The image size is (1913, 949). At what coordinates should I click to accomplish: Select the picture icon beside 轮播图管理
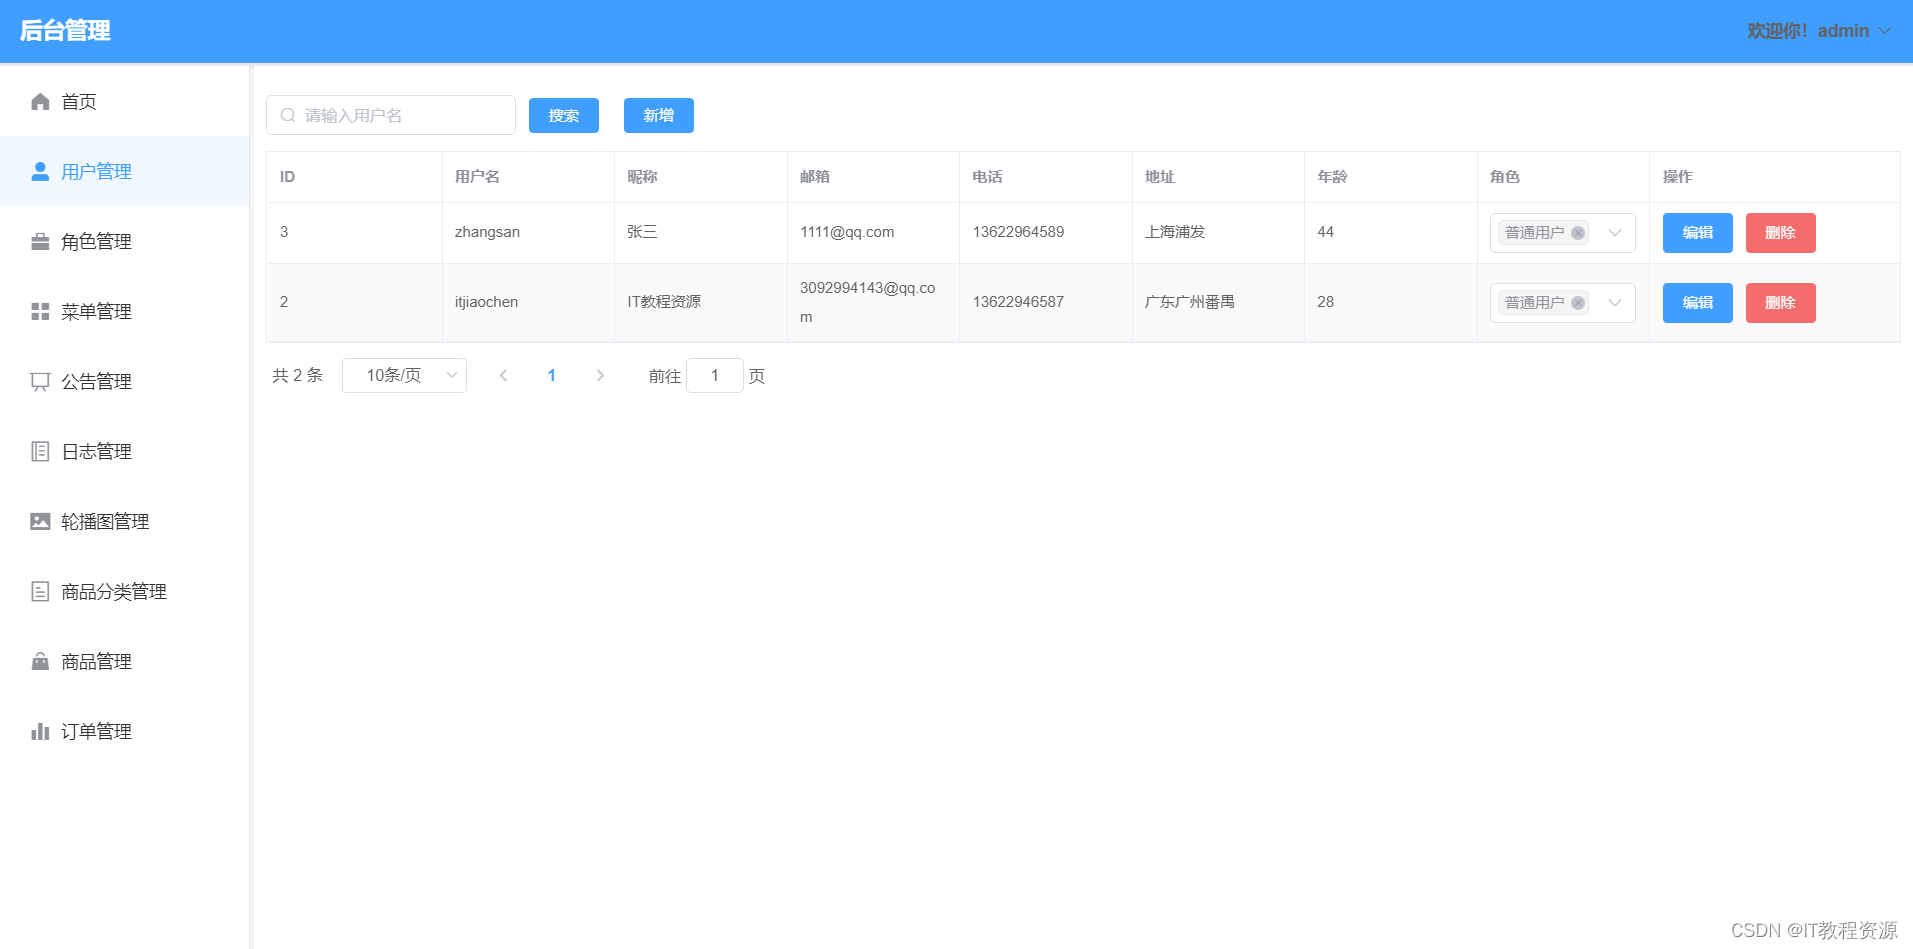coord(39,521)
